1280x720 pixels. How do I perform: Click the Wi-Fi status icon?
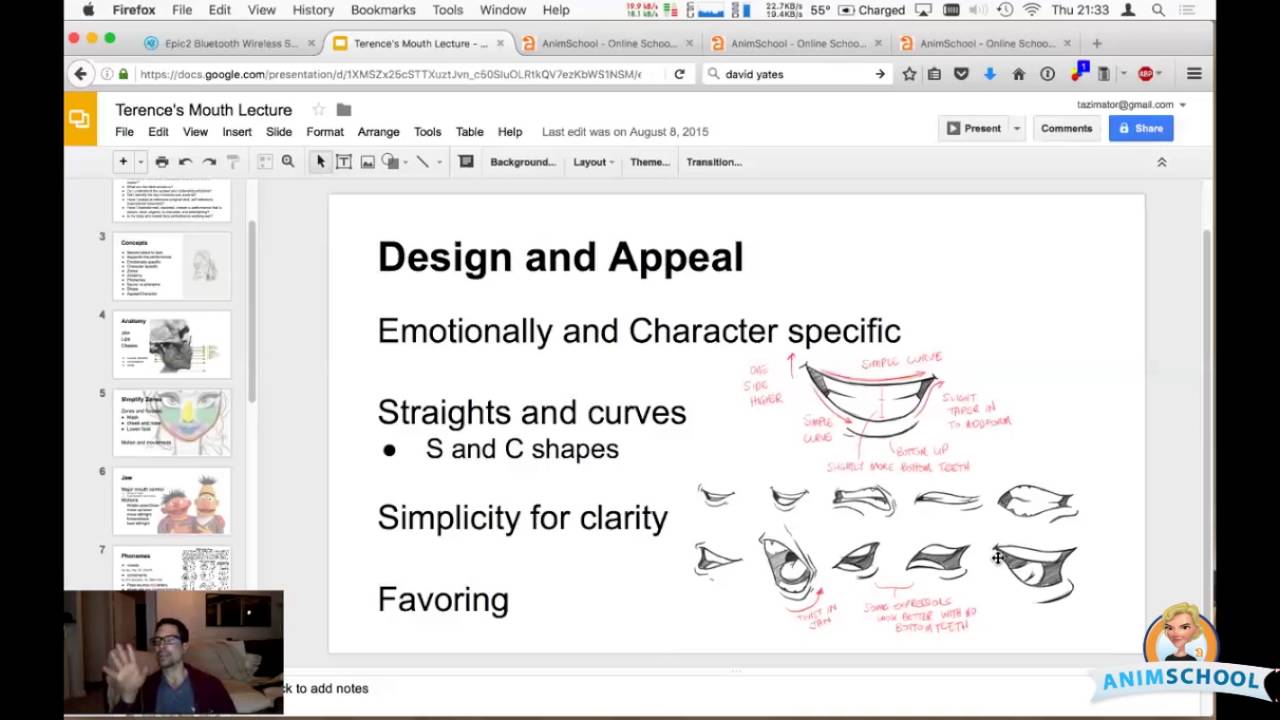click(x=1032, y=10)
